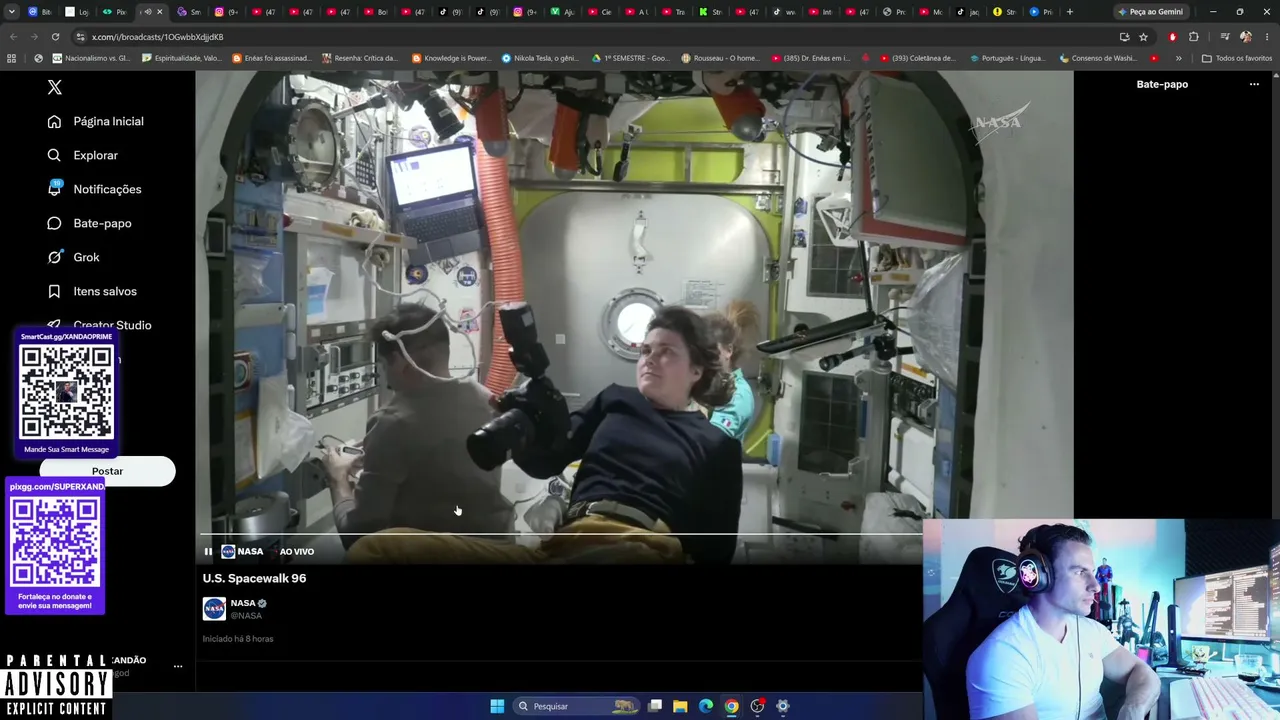Viewport: 1280px width, 720px height.
Task: Open Português - Língua... bookmark
Action: pos(1007,58)
